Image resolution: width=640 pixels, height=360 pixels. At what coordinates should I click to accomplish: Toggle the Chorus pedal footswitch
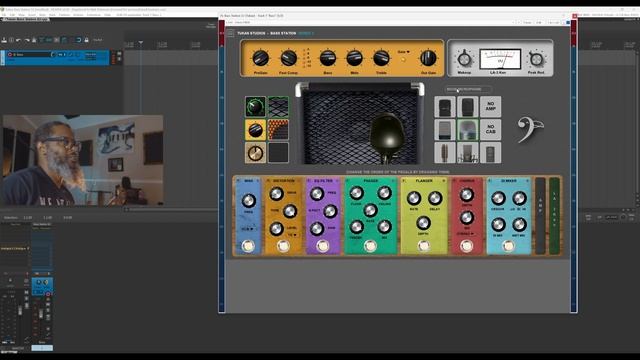[x=467, y=246]
